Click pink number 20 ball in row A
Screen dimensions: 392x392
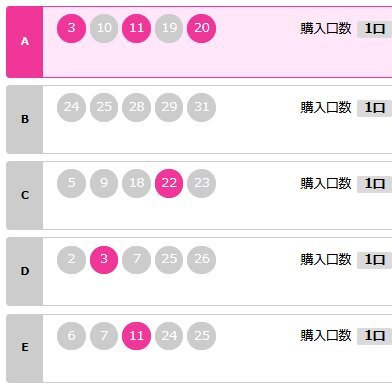tap(202, 28)
